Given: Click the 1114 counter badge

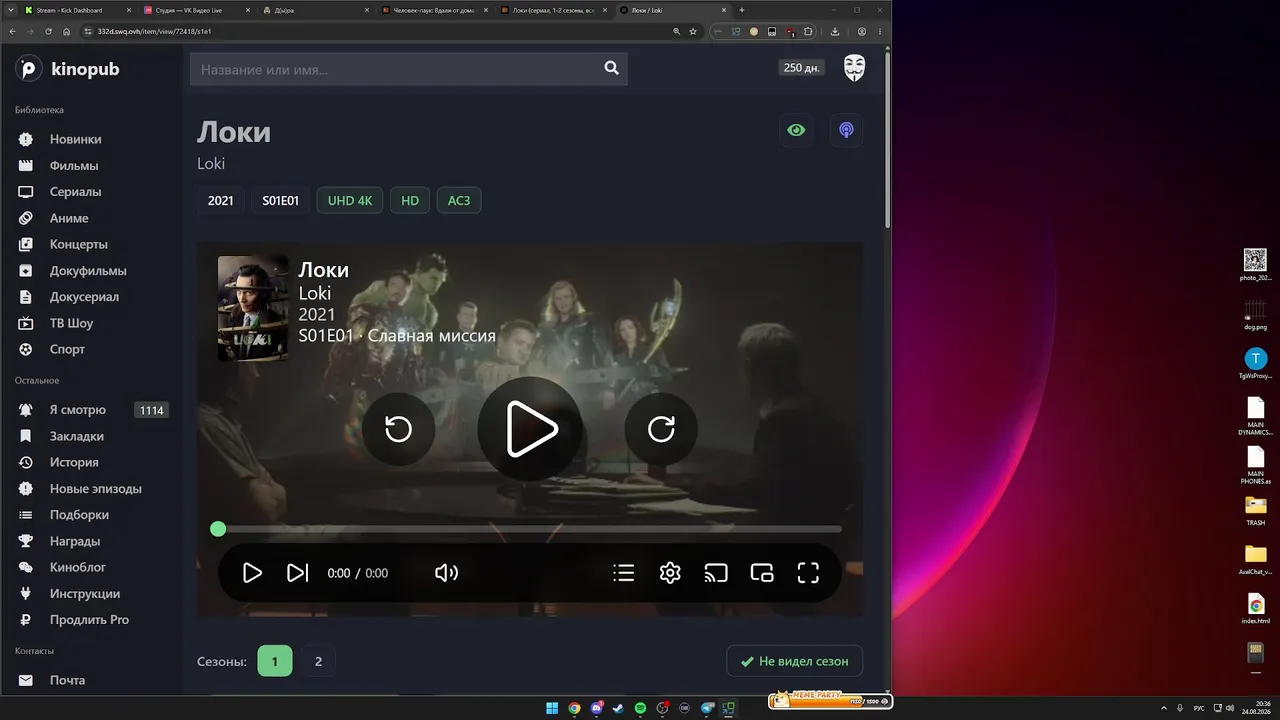Looking at the screenshot, I should 151,410.
